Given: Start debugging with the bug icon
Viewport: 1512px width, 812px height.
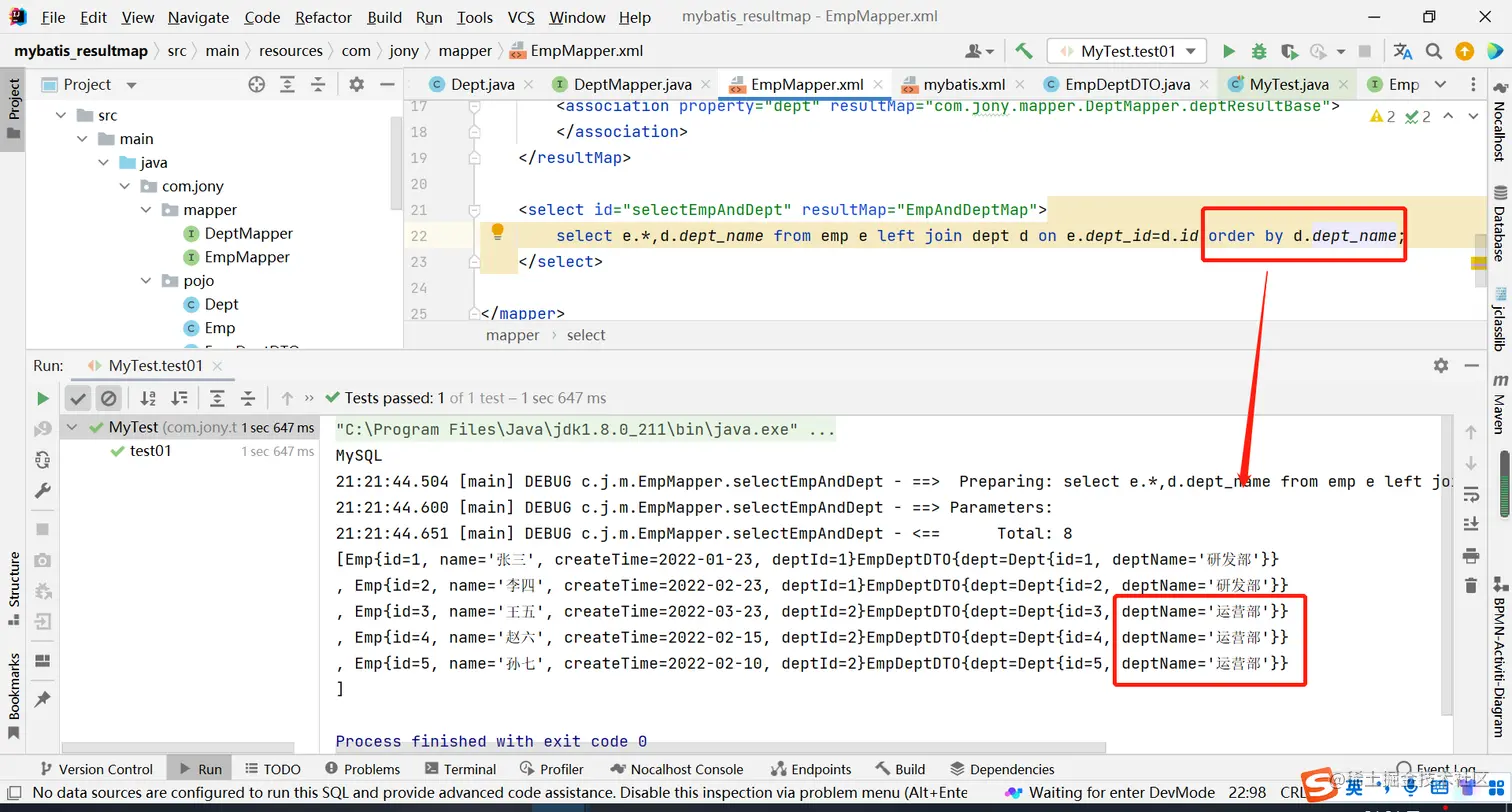Looking at the screenshot, I should tap(1259, 51).
